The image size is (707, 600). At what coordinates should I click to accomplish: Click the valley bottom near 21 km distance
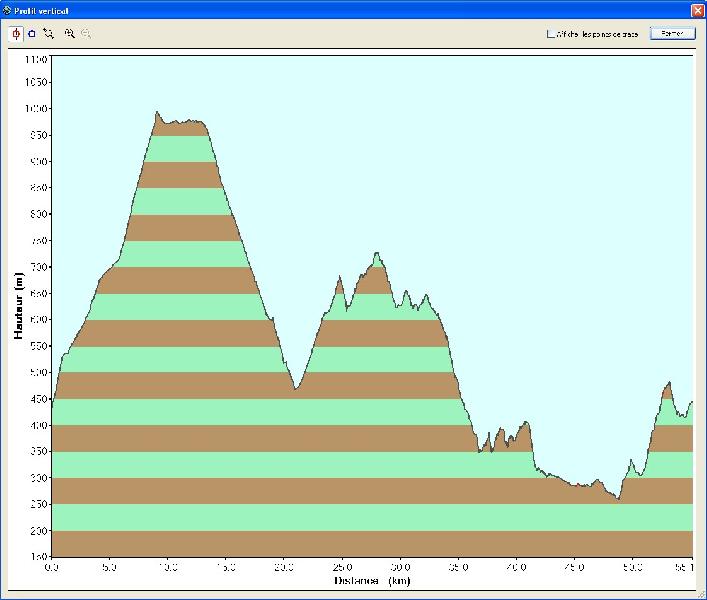(x=296, y=387)
